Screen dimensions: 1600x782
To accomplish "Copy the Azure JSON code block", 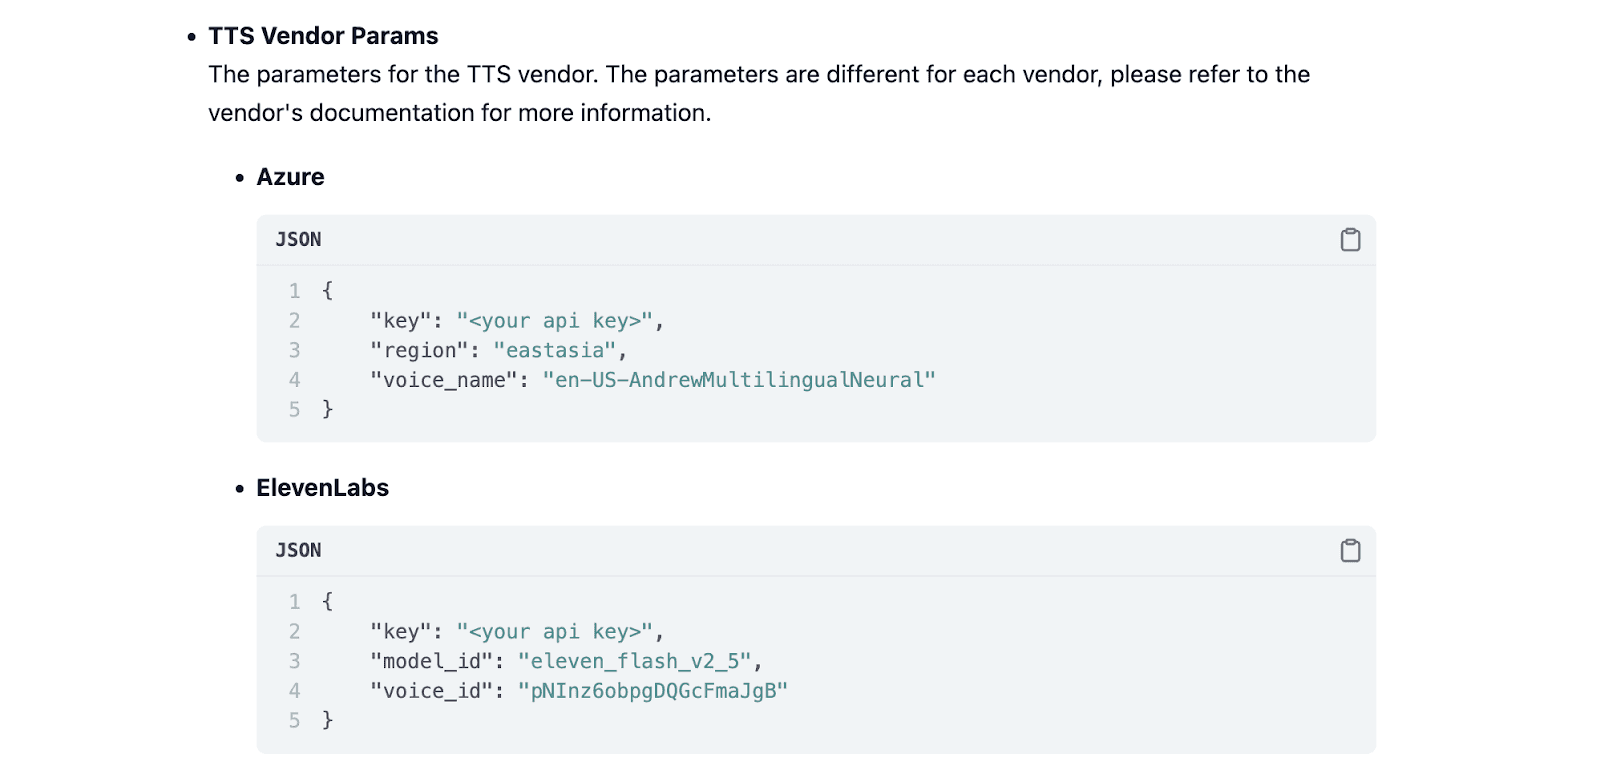I will point(1350,240).
